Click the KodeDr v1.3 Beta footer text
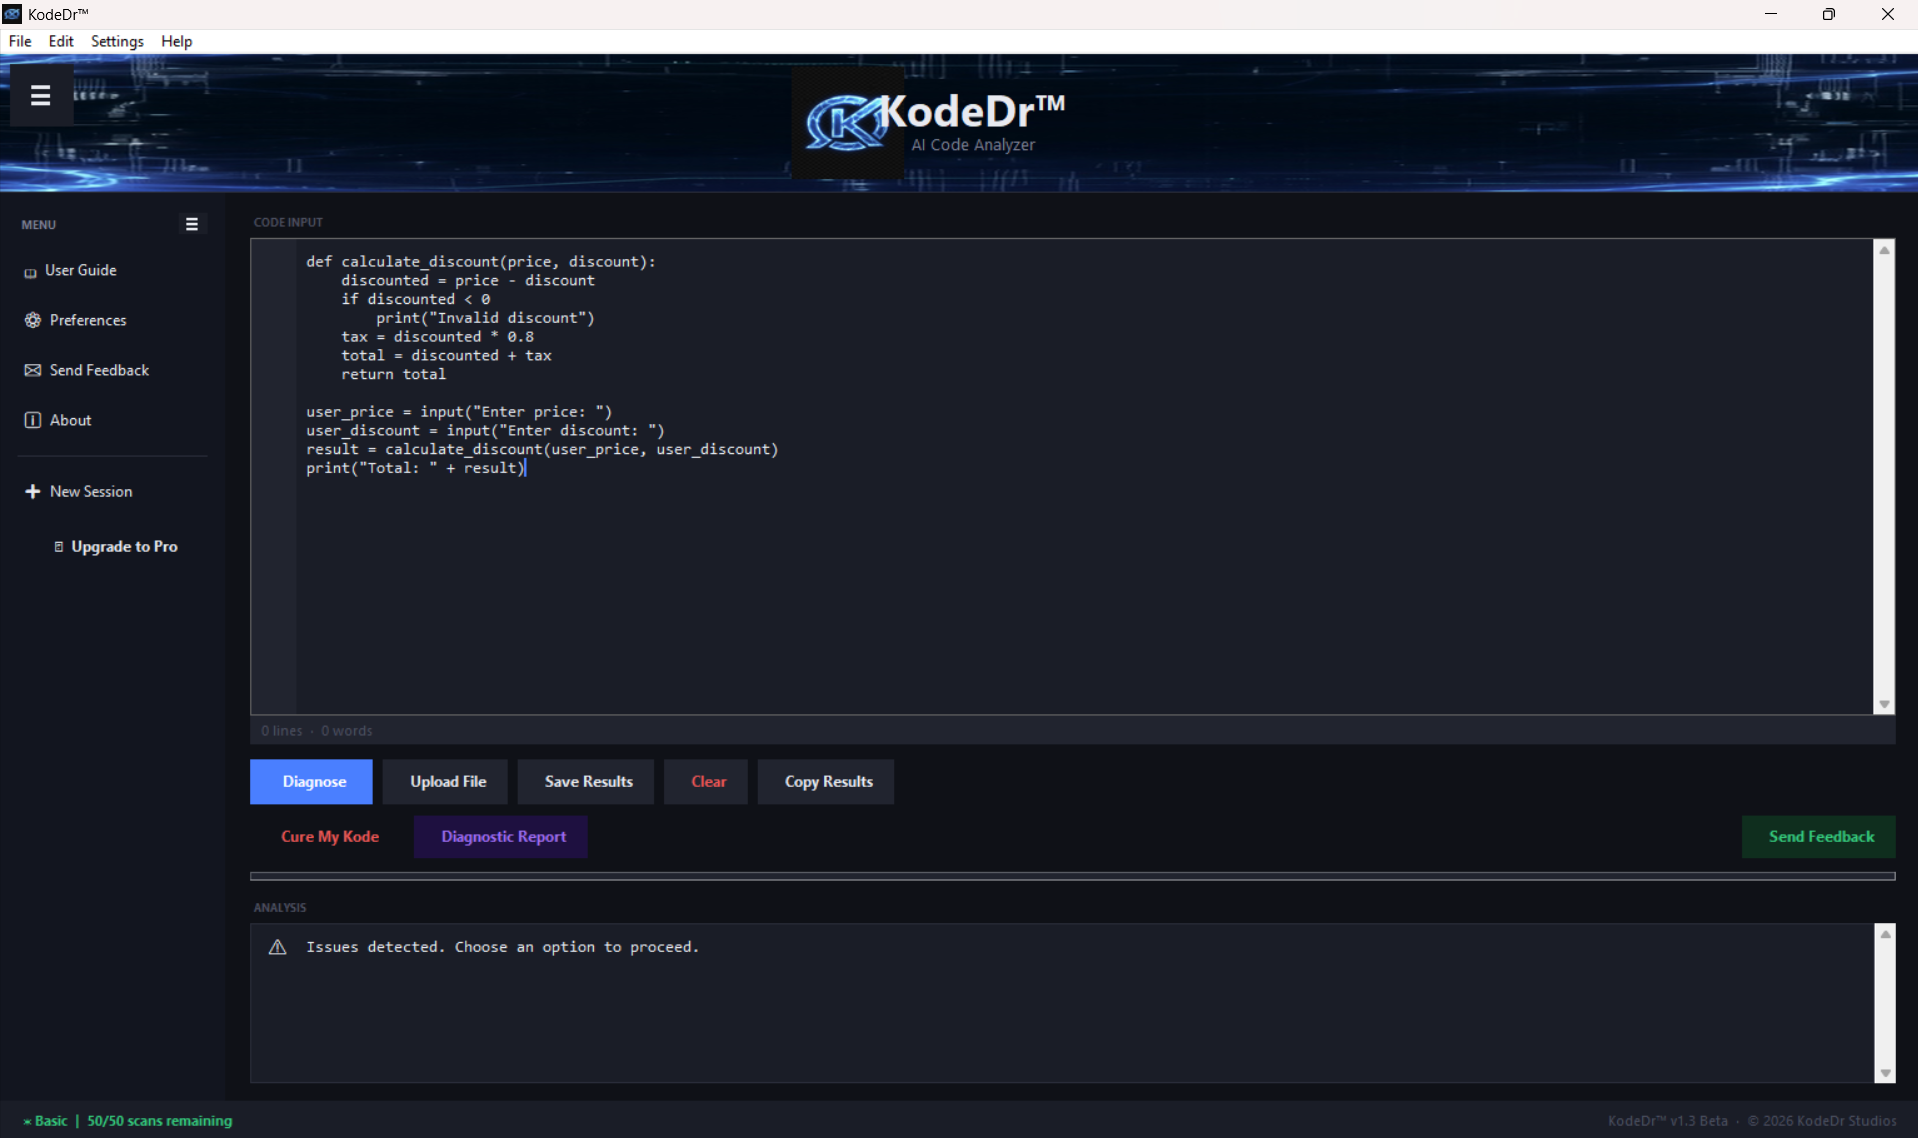 coord(1667,1120)
